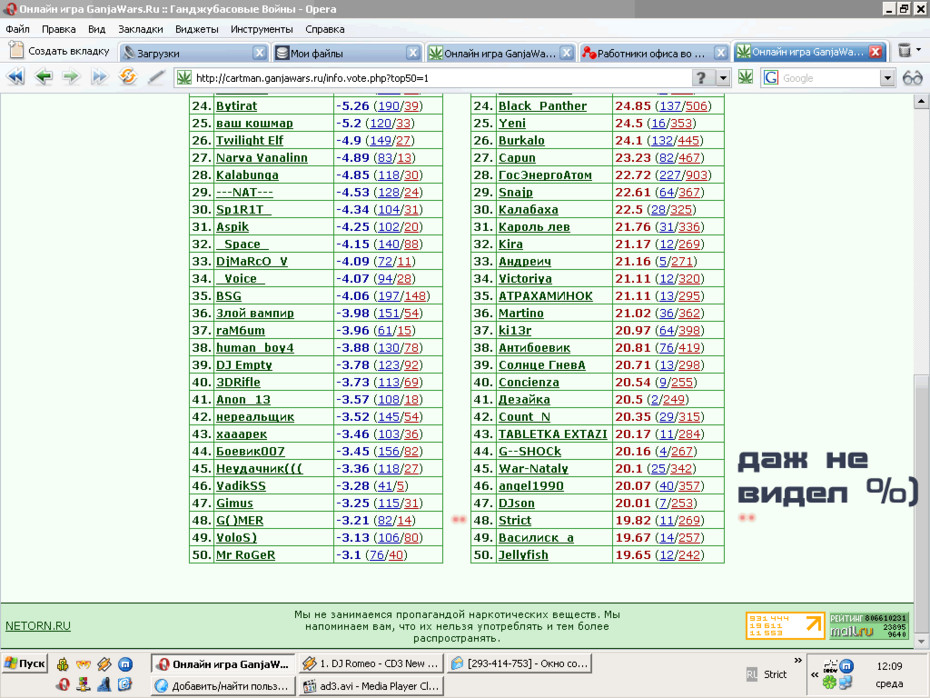Click the ganja leaf icon beside search box
Screen dimensions: 930x698
(x=746, y=77)
